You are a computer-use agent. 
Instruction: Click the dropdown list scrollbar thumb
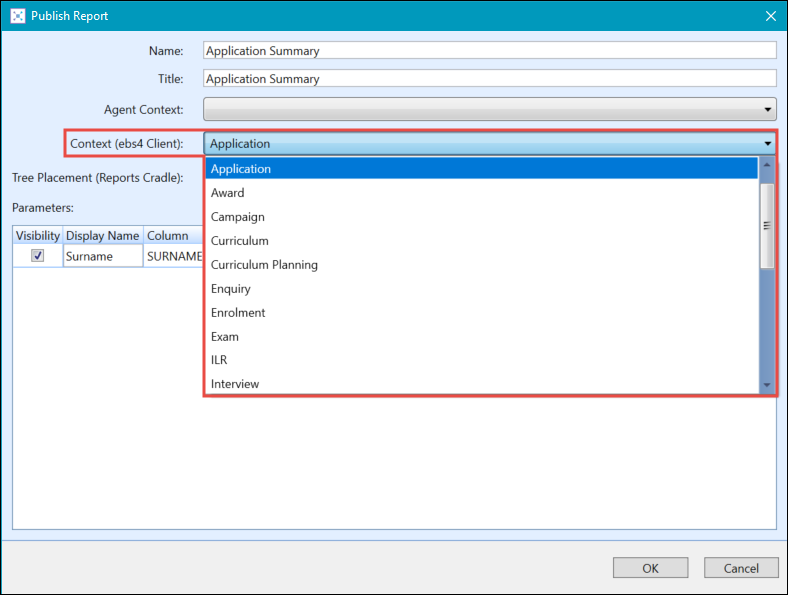(x=767, y=226)
